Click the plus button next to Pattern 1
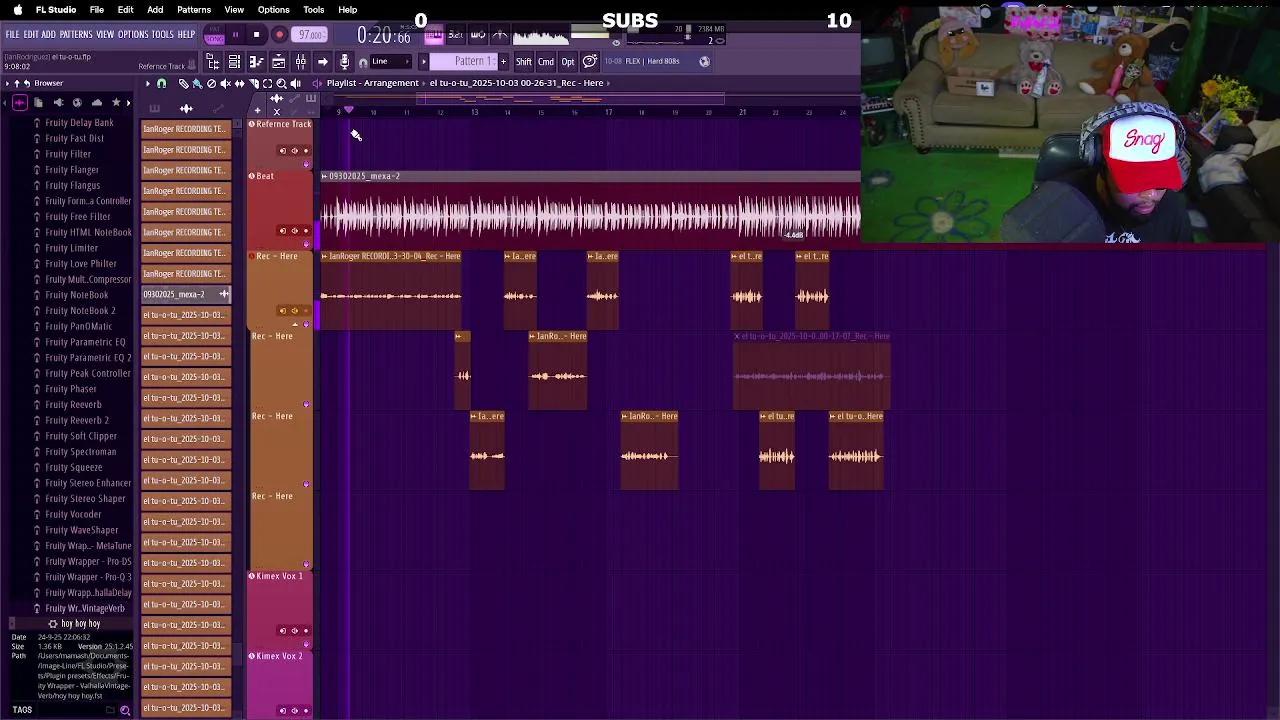 point(503,61)
